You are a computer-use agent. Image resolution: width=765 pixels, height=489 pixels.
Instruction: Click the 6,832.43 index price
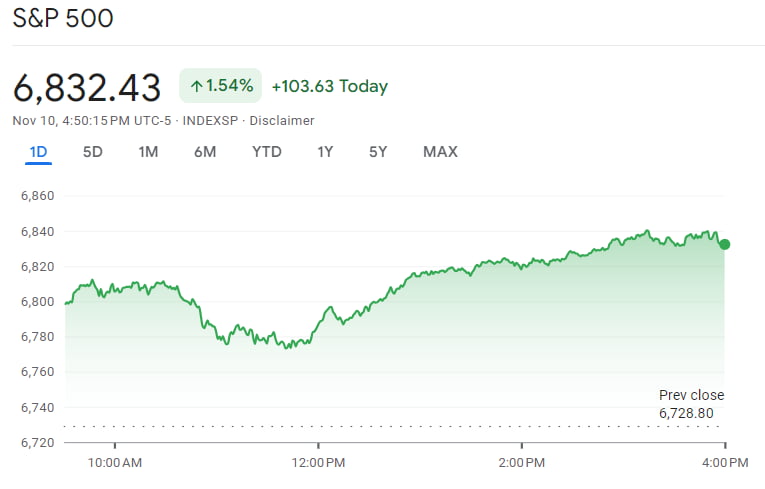(x=87, y=88)
